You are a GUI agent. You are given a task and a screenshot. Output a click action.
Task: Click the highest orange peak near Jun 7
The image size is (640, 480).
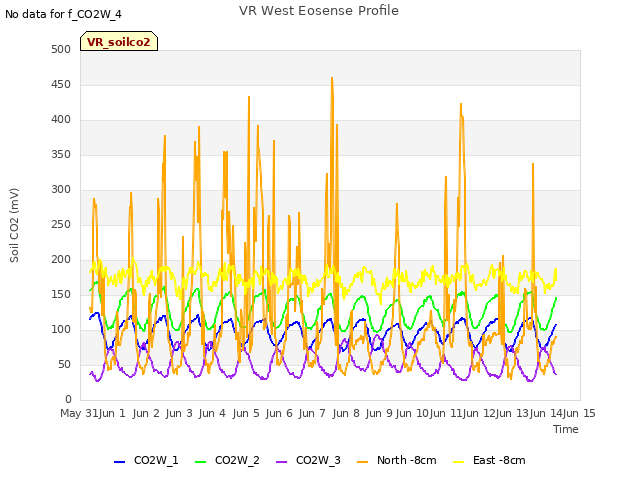pos(332,78)
